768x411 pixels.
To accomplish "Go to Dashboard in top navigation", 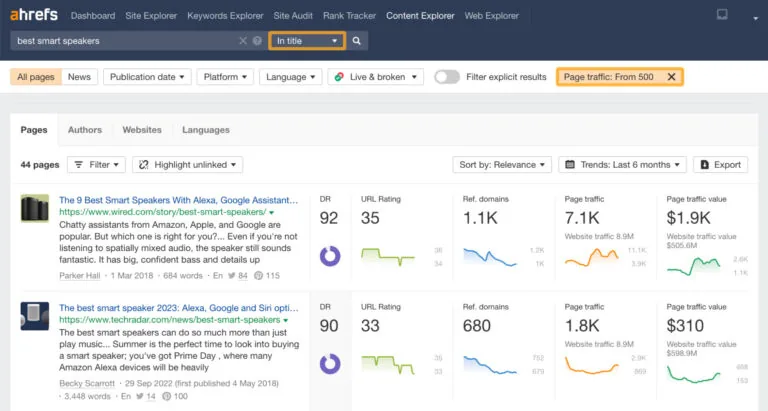I will (x=93, y=16).
